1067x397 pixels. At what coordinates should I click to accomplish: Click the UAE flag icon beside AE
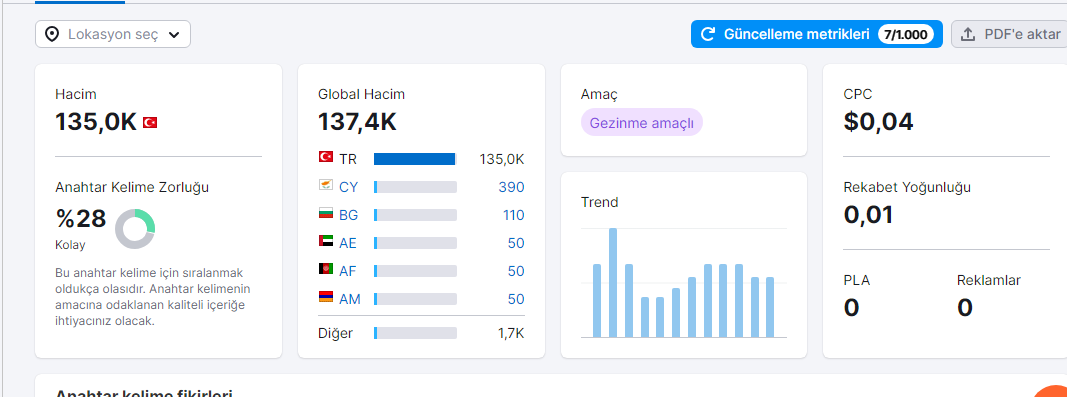[x=325, y=241]
